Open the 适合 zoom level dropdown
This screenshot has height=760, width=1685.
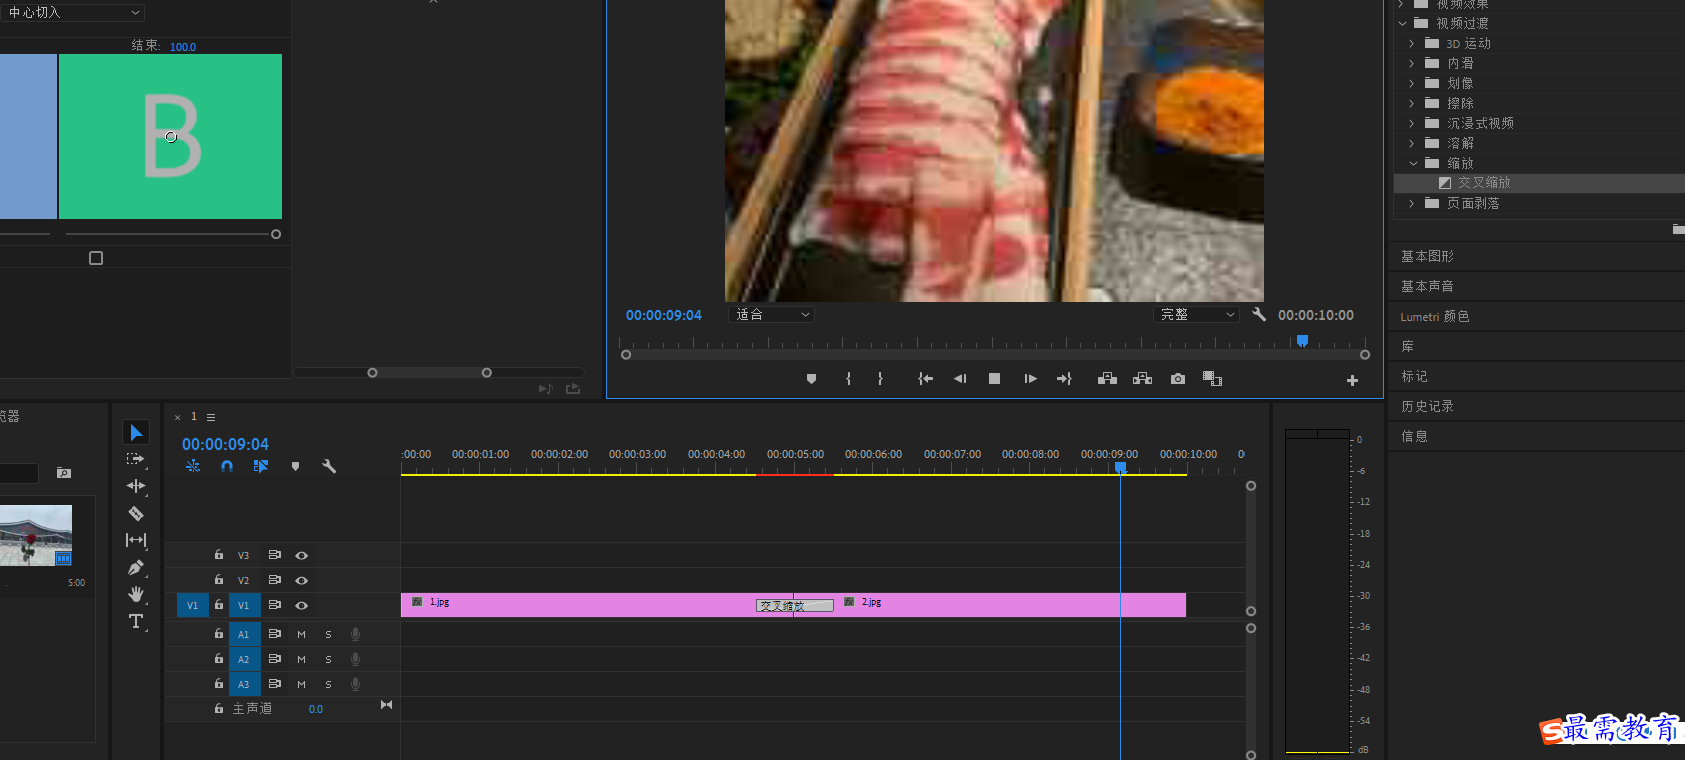tap(772, 314)
